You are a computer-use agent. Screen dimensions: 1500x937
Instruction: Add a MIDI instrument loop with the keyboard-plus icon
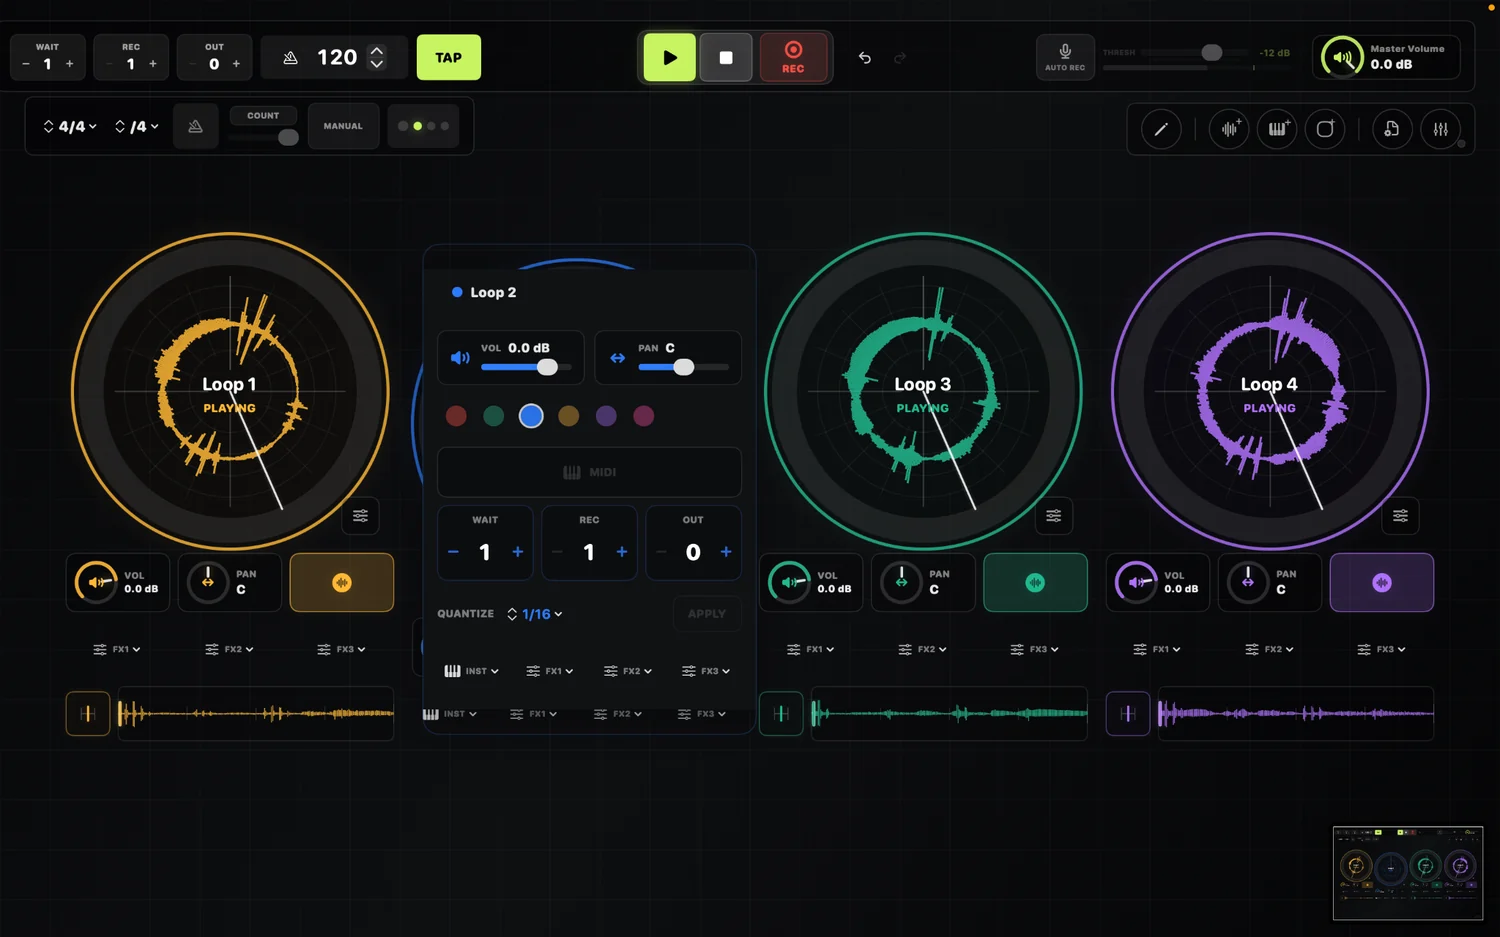coord(1277,129)
